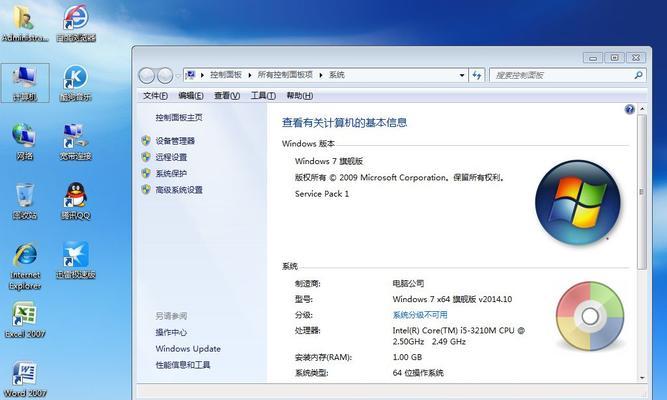Go to 控制面板主页 in the sidebar
Screen dimensions: 667x400
click(x=179, y=117)
